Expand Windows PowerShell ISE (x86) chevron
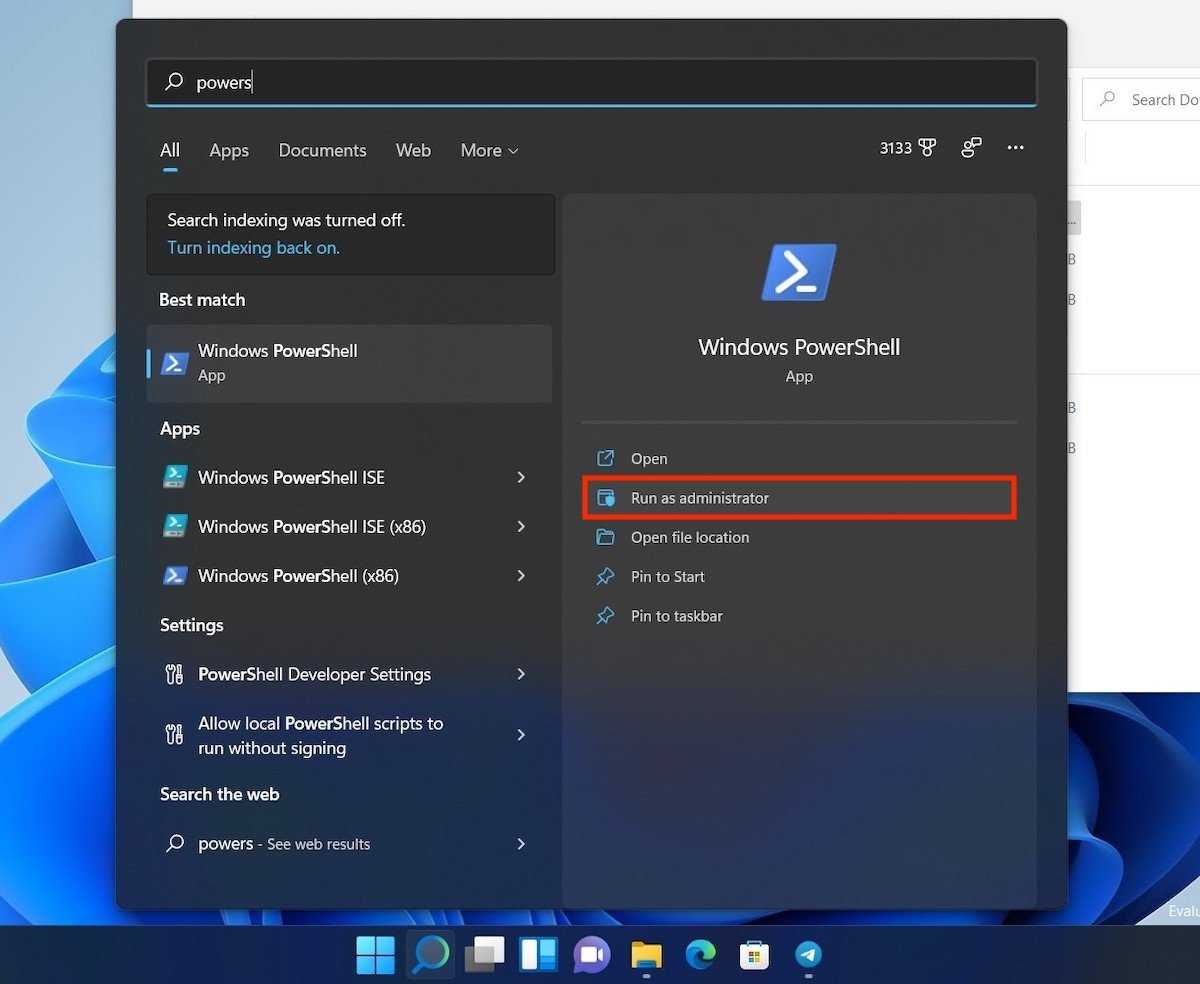This screenshot has height=984, width=1200. pos(521,526)
